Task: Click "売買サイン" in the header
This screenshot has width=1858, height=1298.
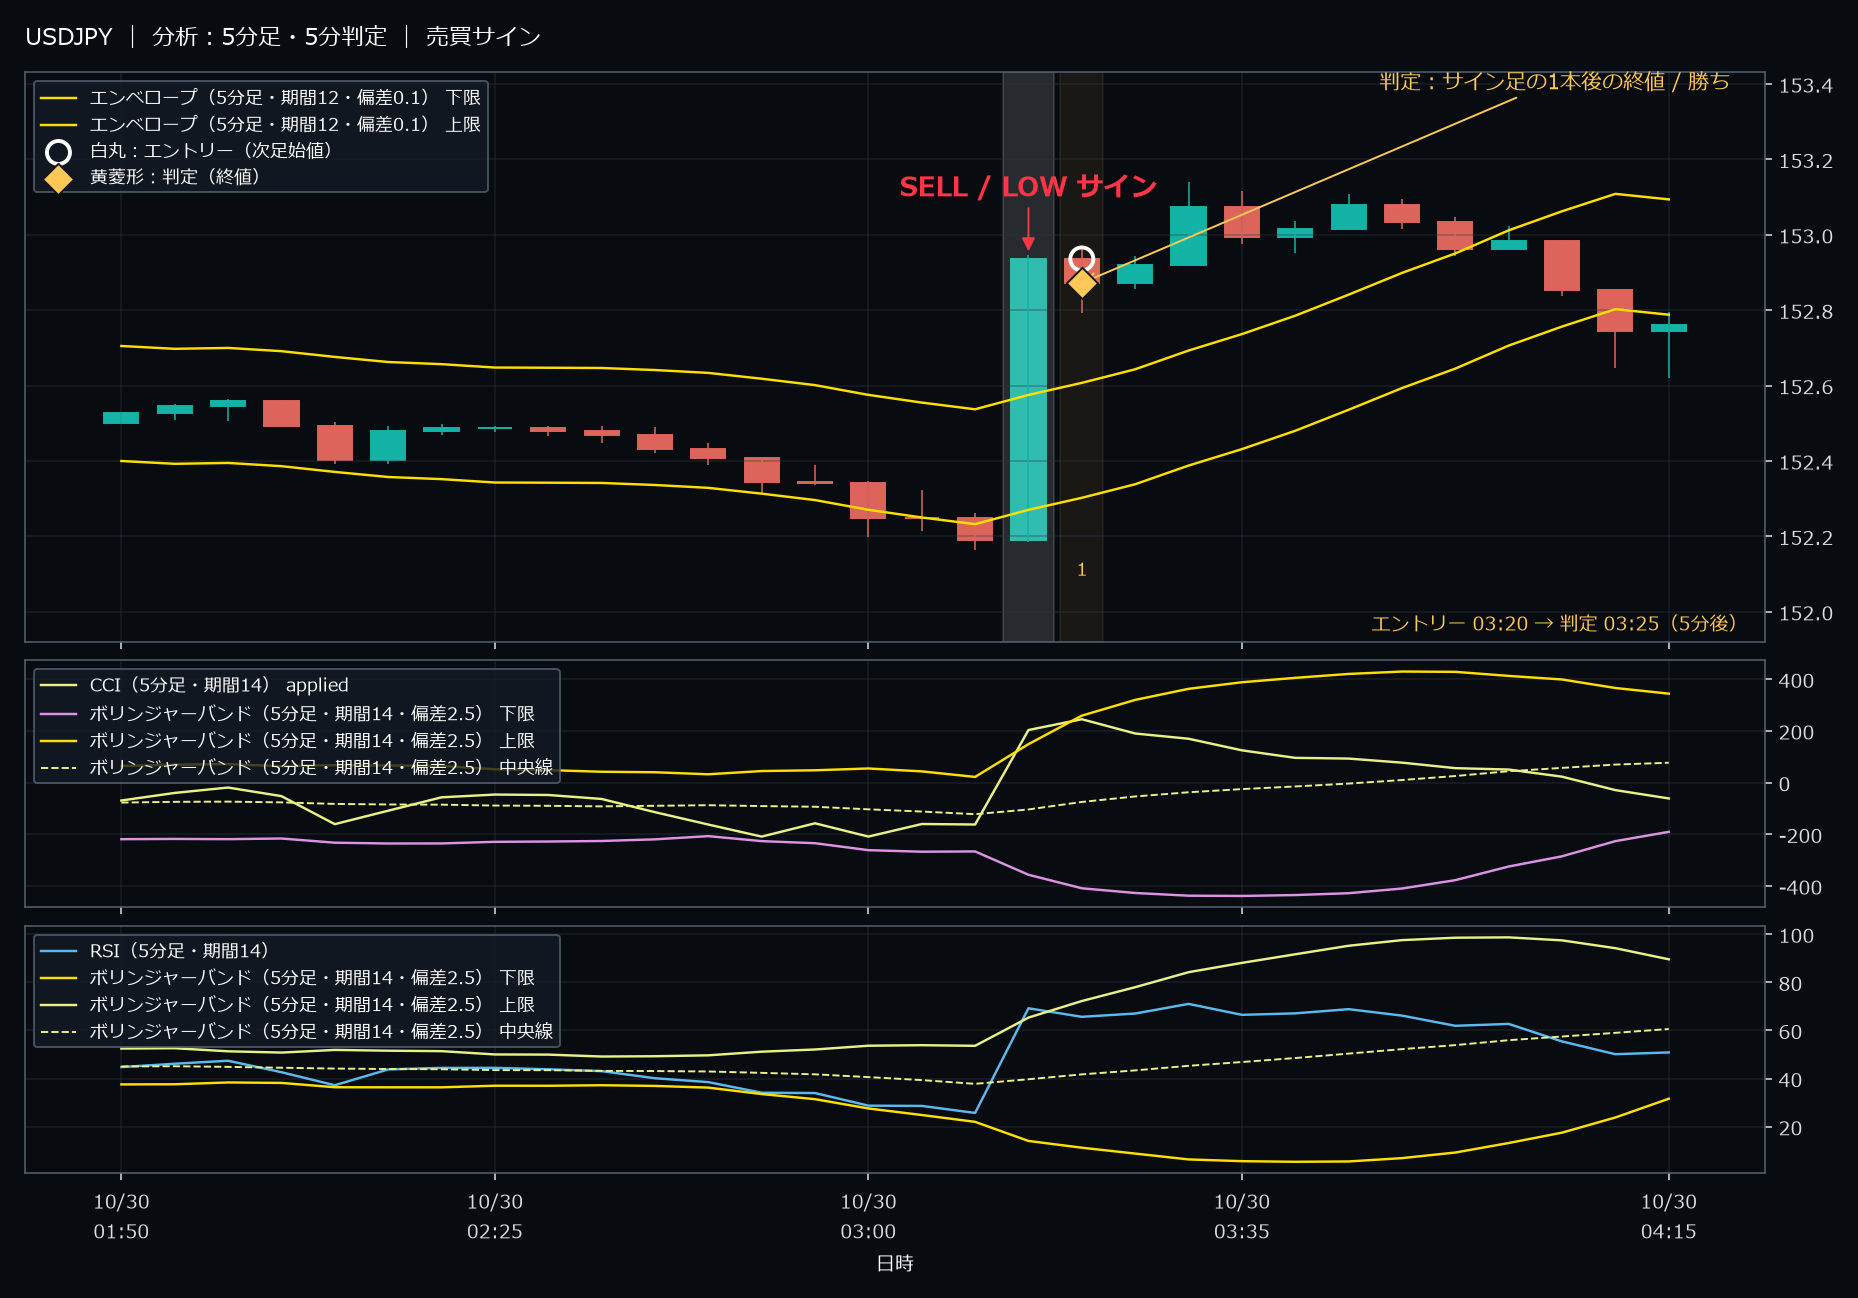Action: click(483, 37)
